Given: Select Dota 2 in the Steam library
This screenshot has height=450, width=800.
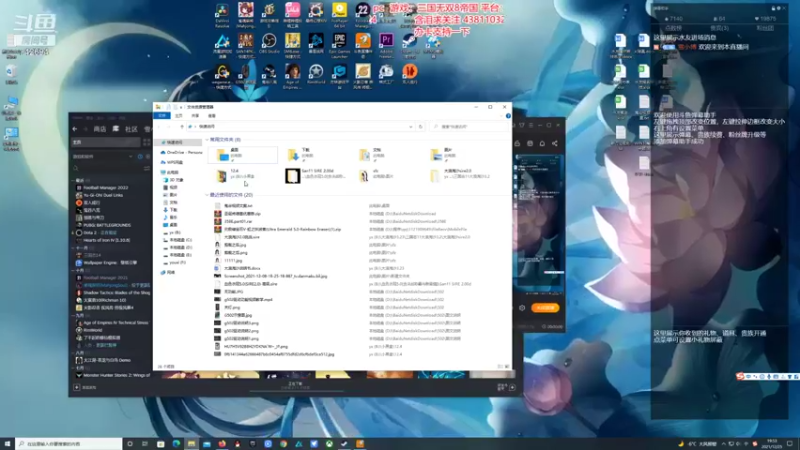Looking at the screenshot, I should pos(97,233).
